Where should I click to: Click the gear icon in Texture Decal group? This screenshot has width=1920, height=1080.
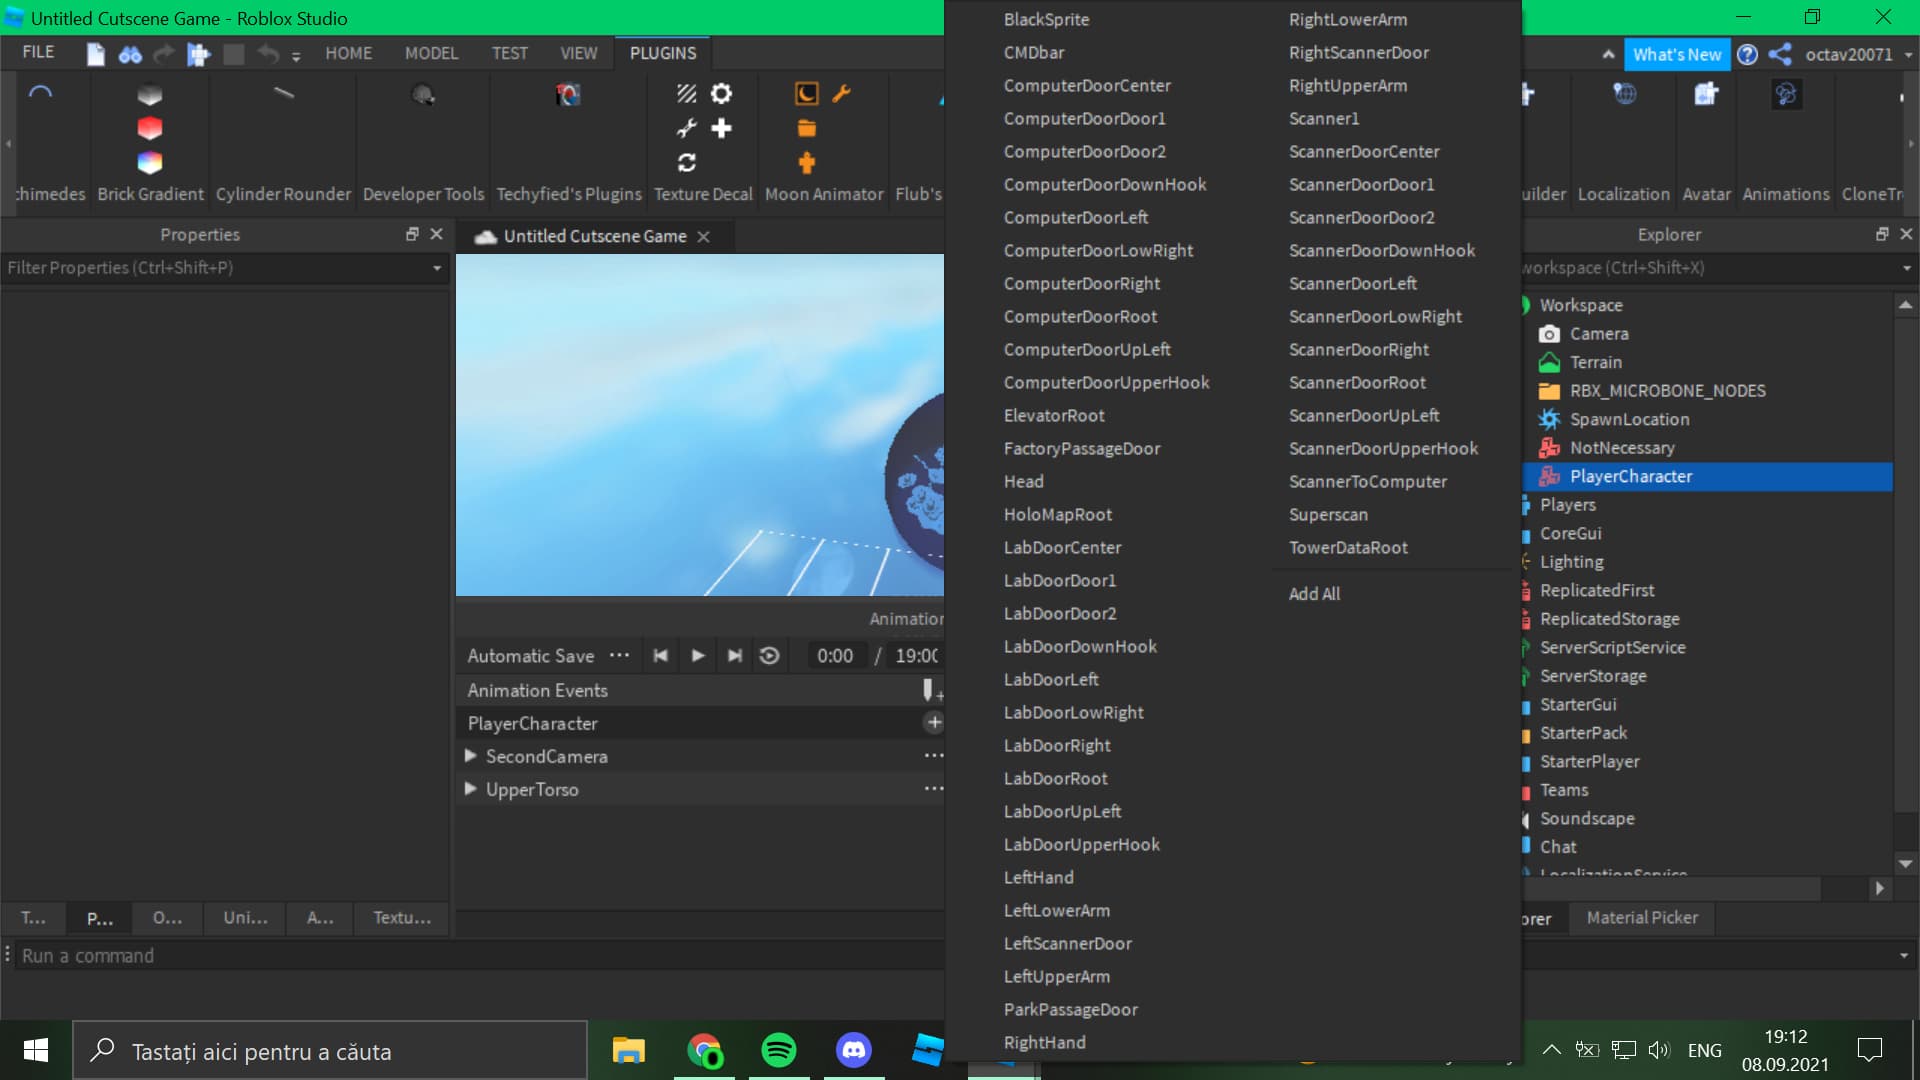coord(722,94)
